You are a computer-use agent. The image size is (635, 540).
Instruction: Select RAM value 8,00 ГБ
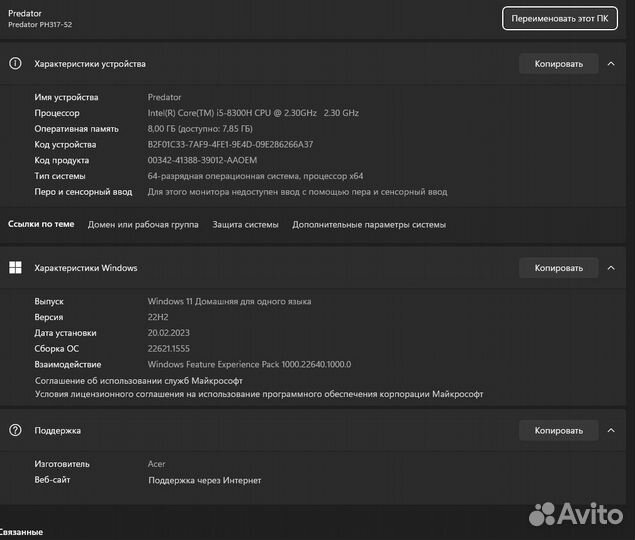tap(200, 129)
